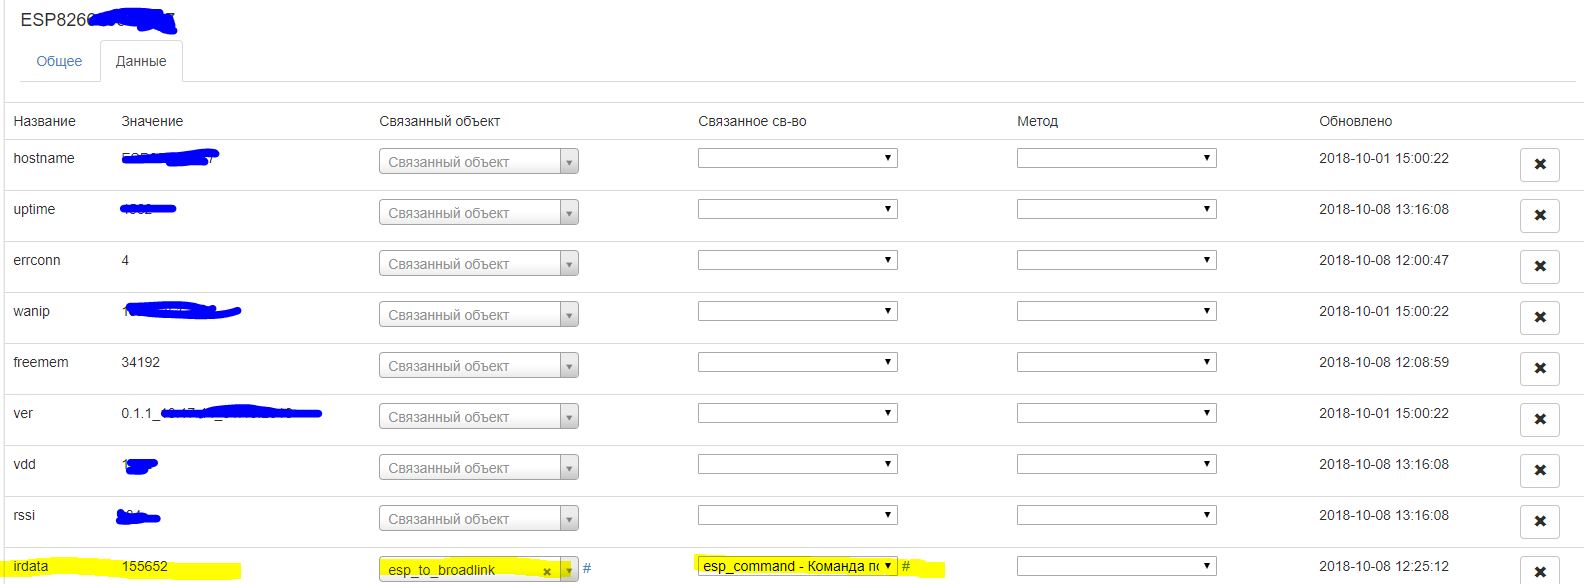Image resolution: width=1584 pixels, height=584 pixels.
Task: Expand linked object combo box for freemem
Action: click(x=478, y=365)
